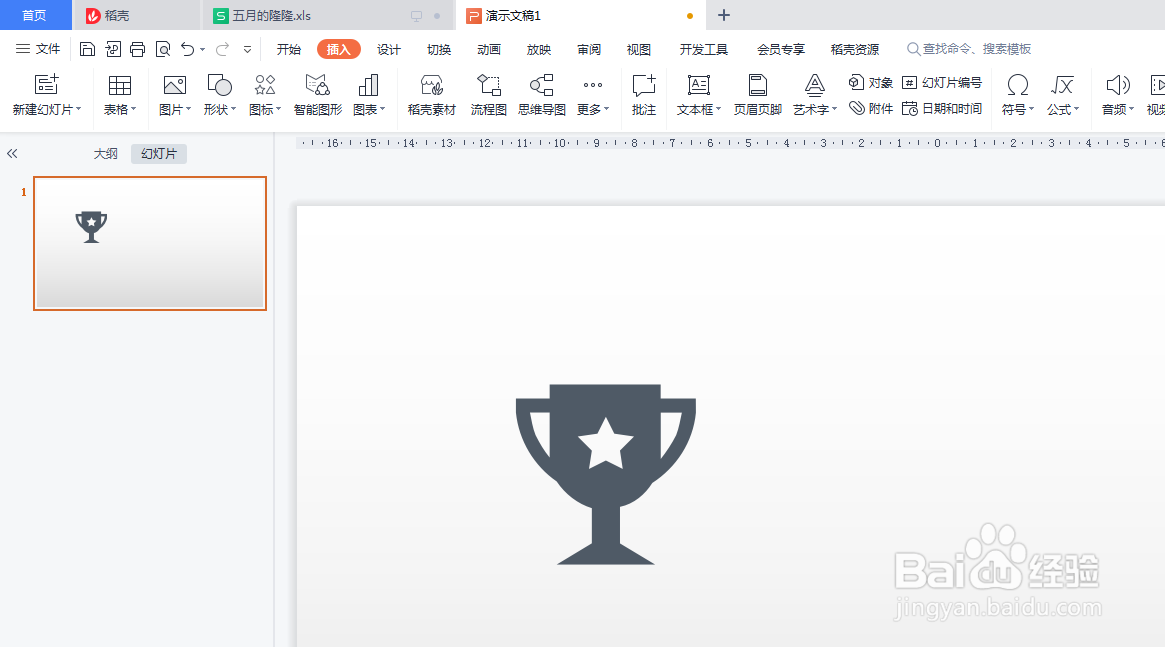The image size is (1165, 647).
Task: Switch panel to 大纲 outline view
Action: click(106, 154)
